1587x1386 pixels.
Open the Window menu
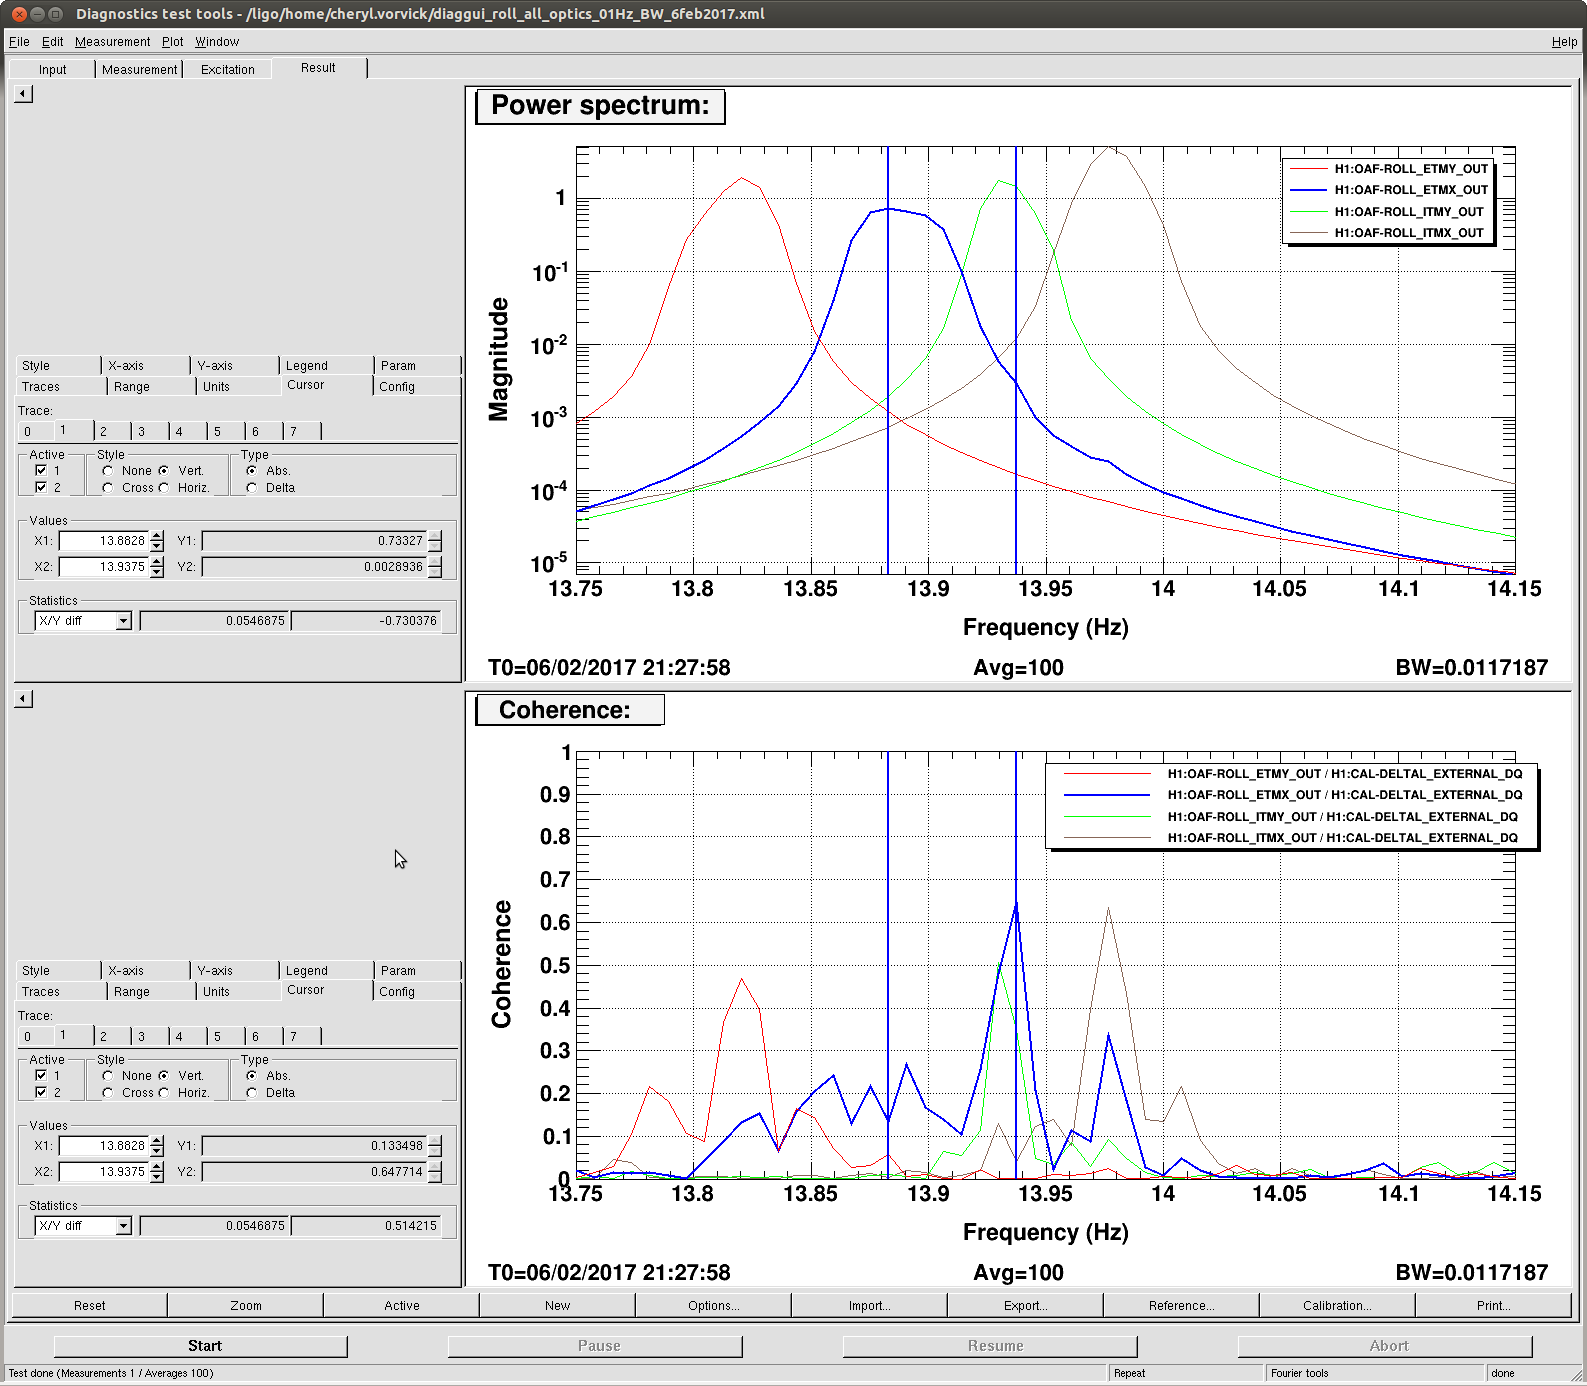217,42
